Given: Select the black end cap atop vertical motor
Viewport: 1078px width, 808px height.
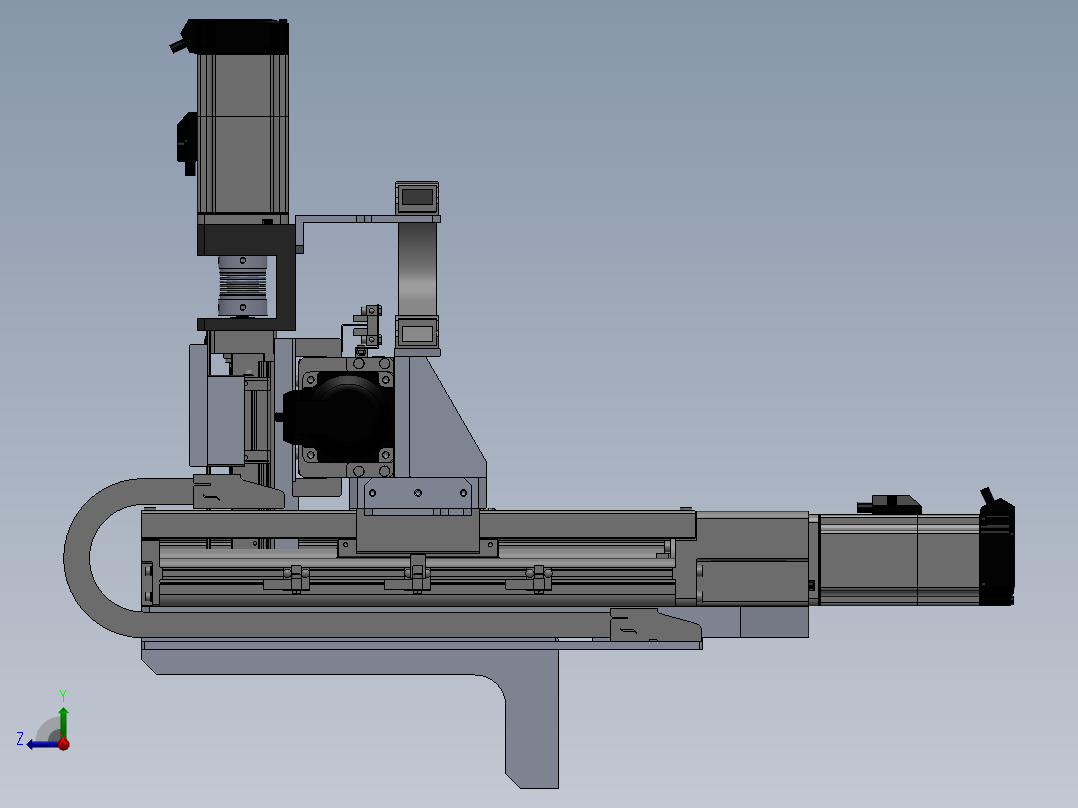Looking at the screenshot, I should (x=235, y=36).
